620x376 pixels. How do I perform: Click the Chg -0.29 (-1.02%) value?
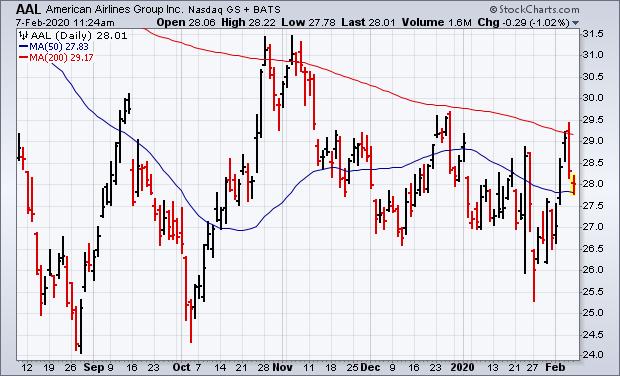524,23
